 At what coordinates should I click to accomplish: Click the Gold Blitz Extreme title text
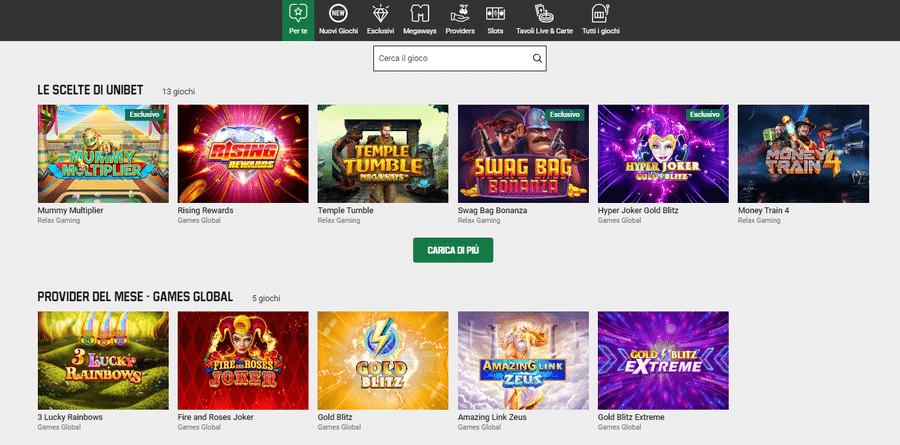coord(631,417)
